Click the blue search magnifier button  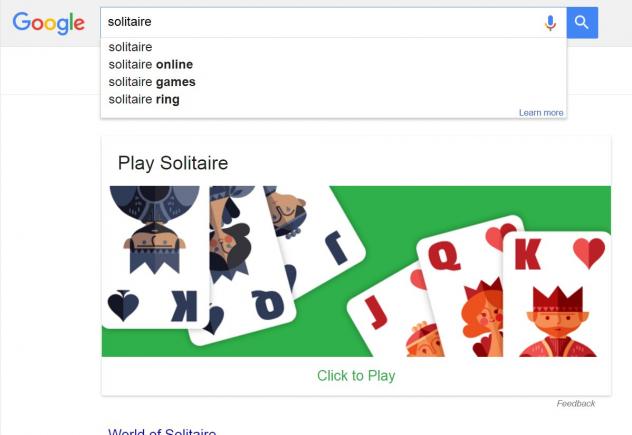582,23
